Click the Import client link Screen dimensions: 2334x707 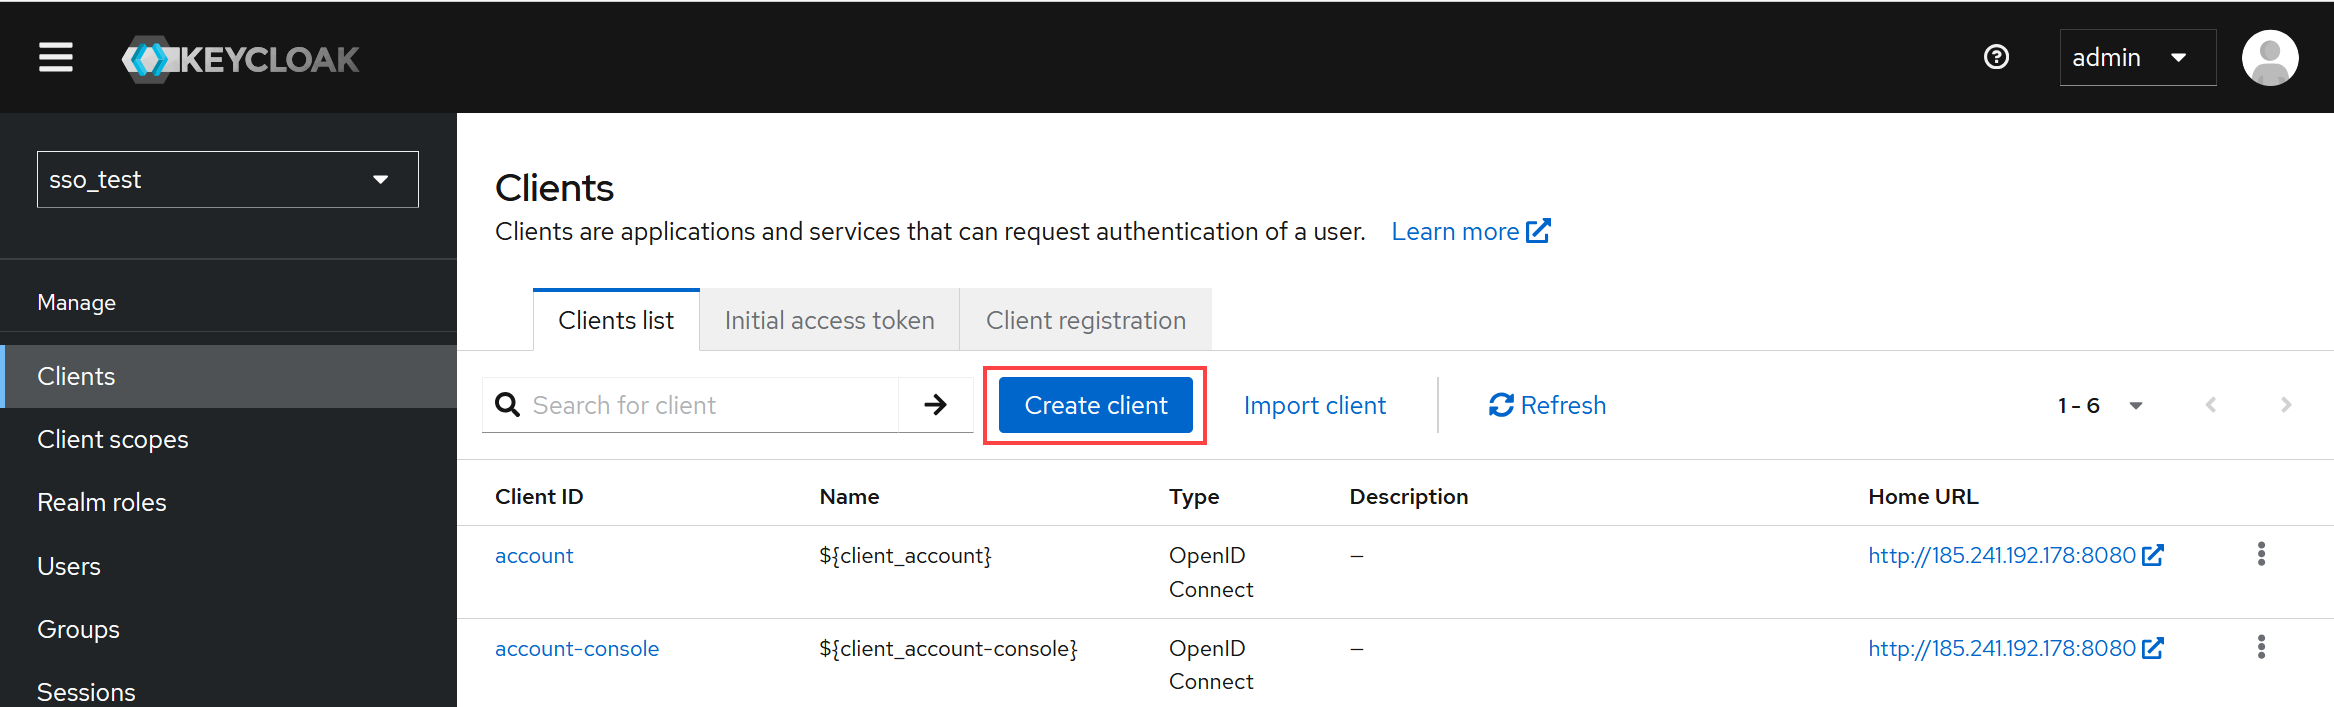pos(1314,406)
